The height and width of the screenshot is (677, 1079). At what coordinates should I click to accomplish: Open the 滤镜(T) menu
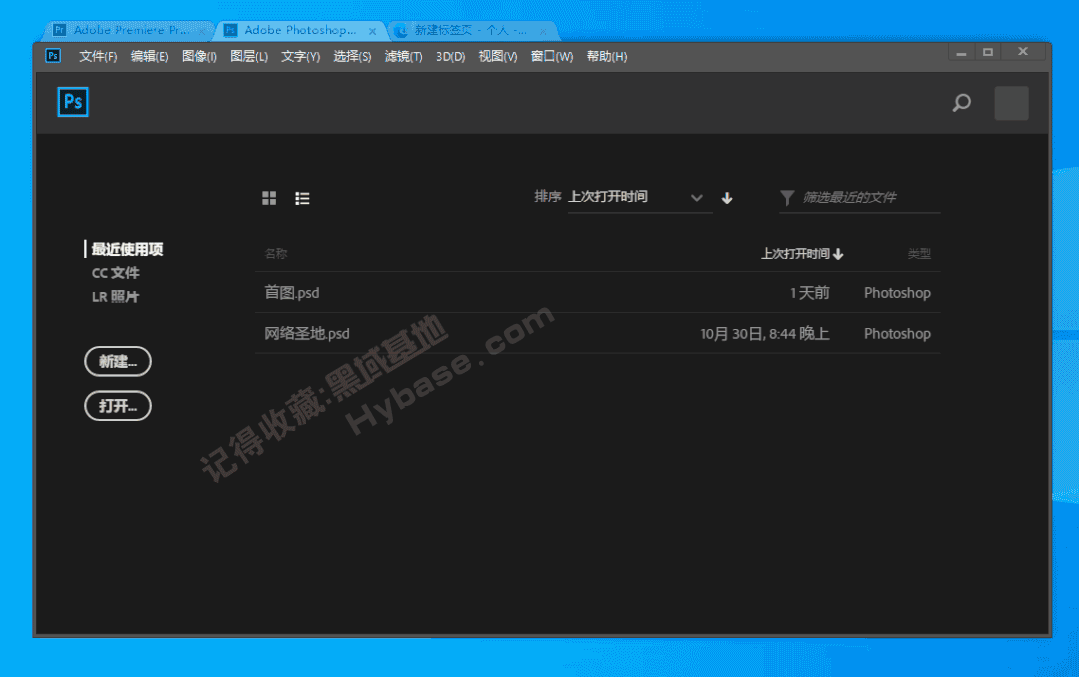coord(403,56)
